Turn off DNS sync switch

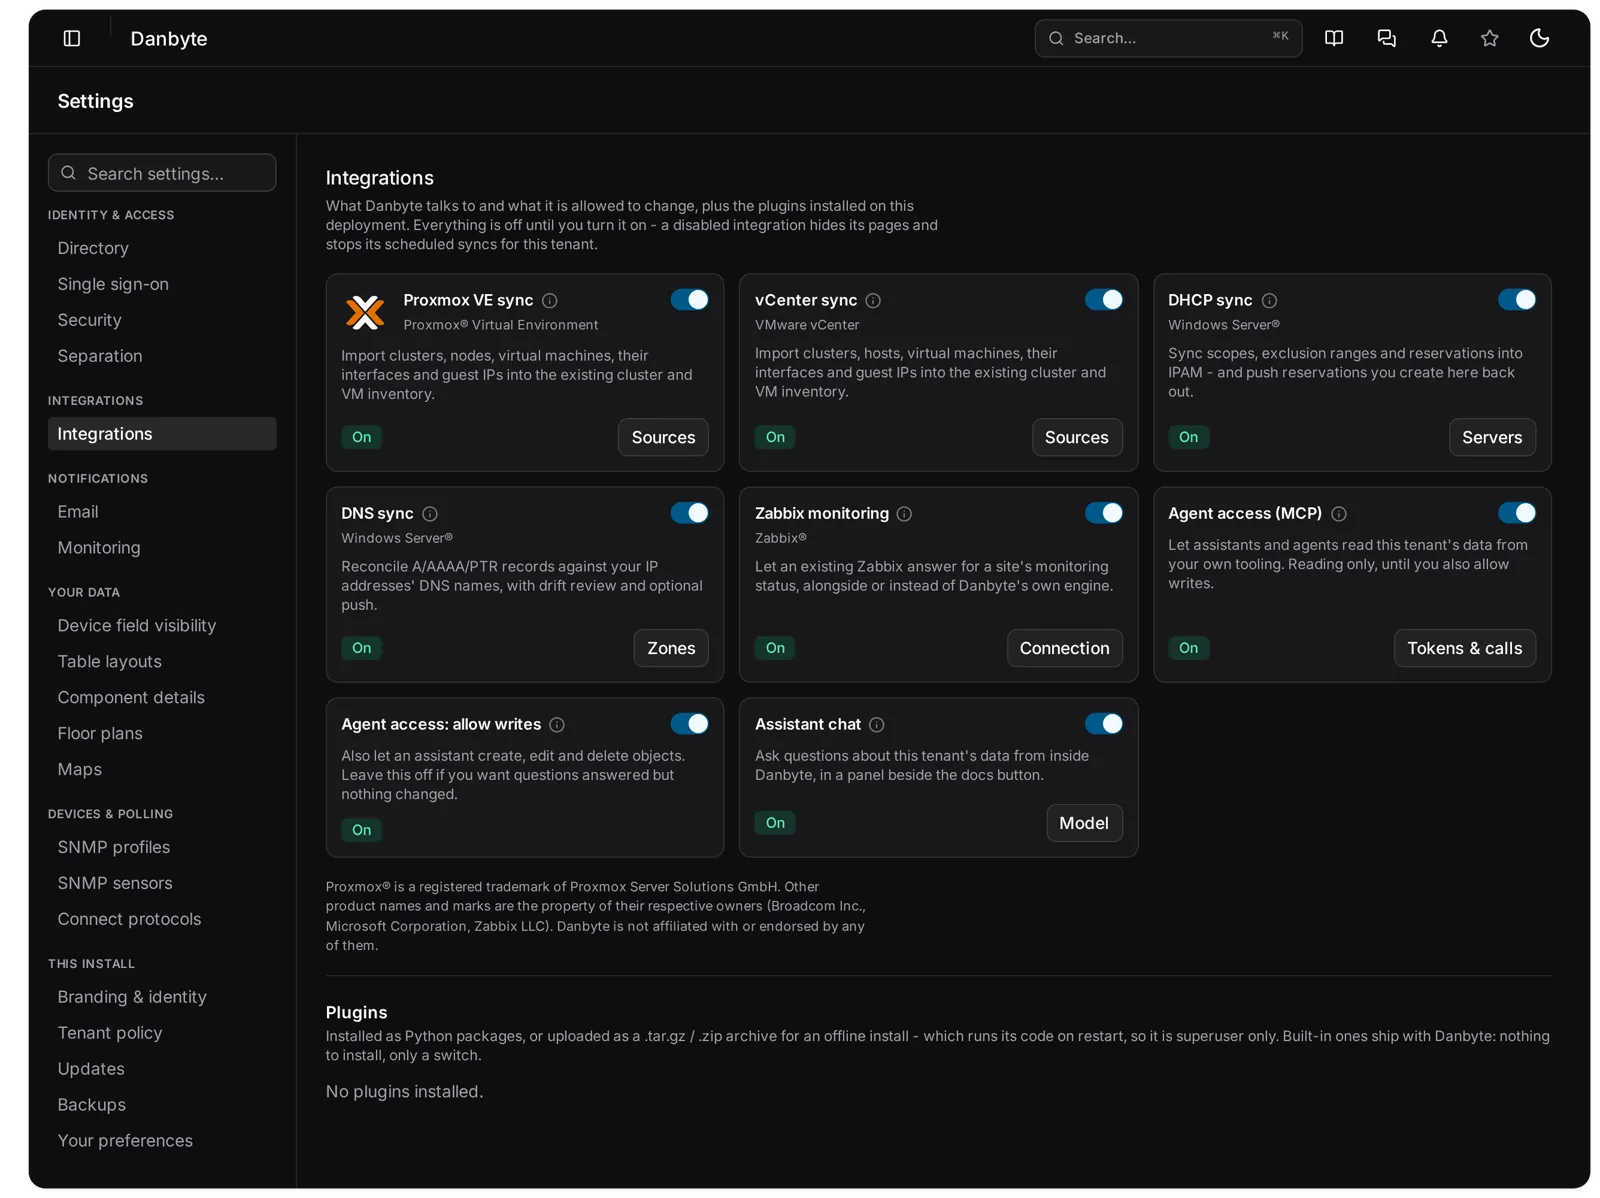[689, 513]
